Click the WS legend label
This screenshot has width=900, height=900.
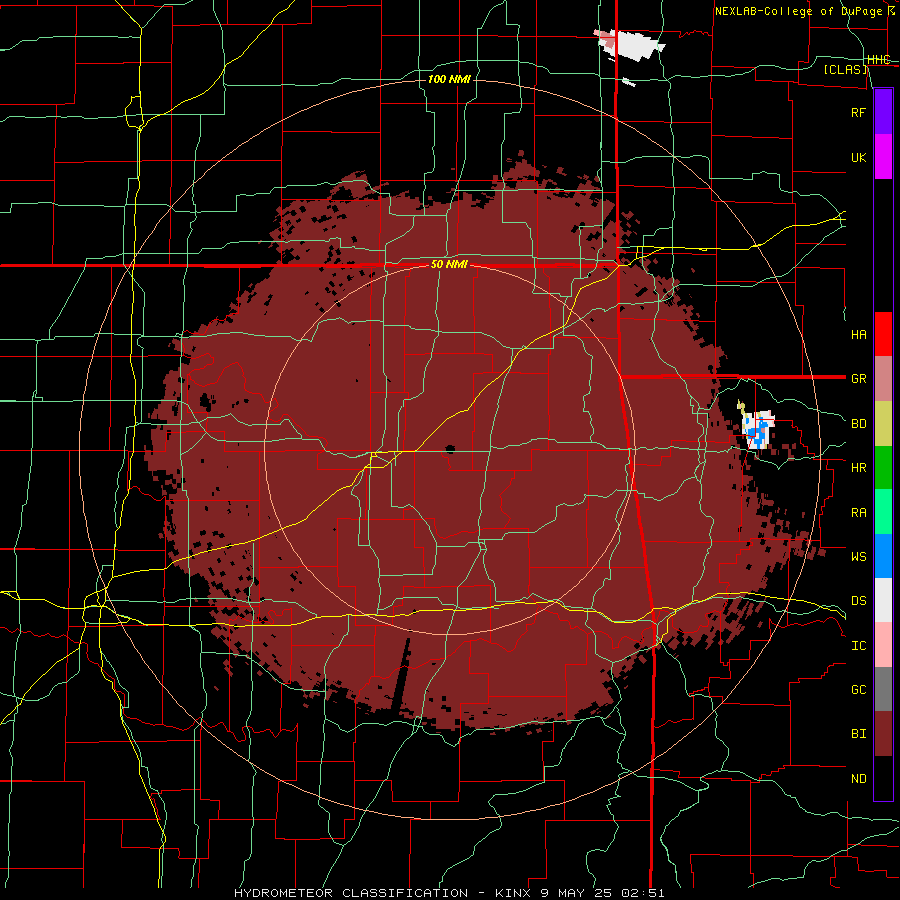click(858, 557)
